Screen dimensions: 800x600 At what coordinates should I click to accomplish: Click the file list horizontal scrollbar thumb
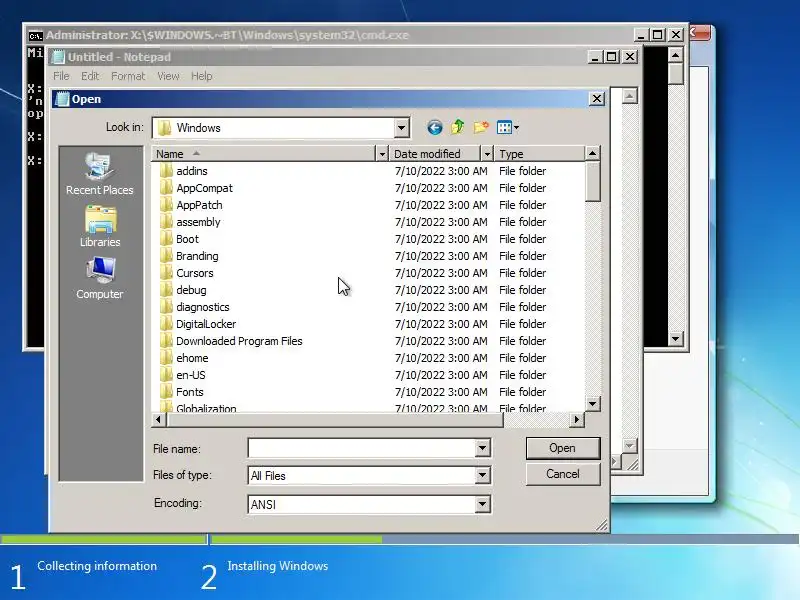(x=335, y=419)
